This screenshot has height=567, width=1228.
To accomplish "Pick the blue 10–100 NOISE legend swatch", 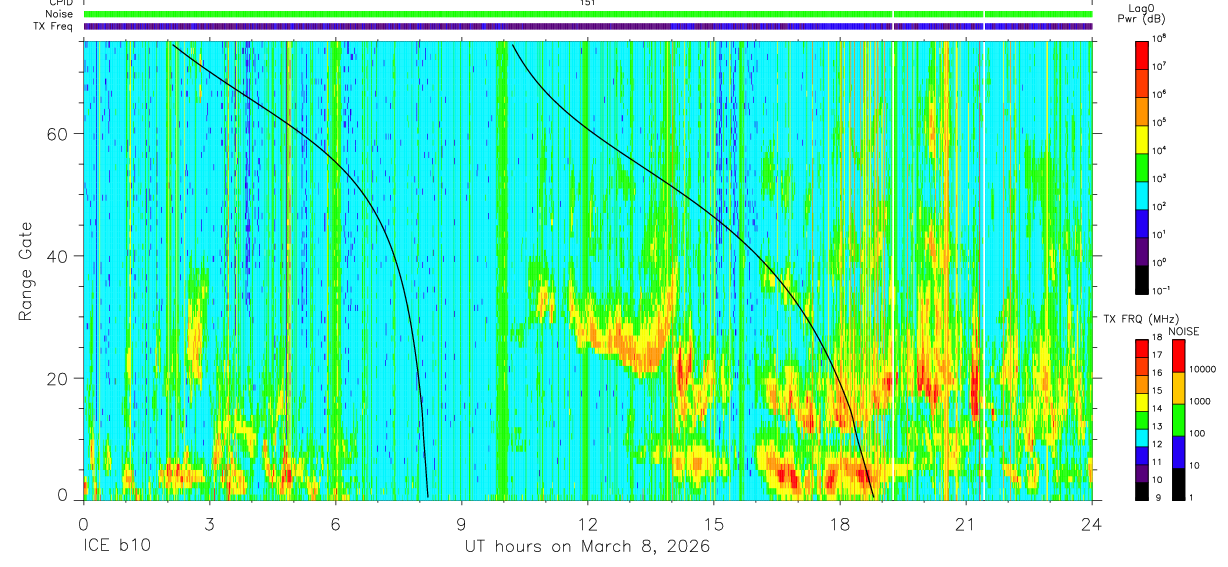I will (x=1177, y=452).
